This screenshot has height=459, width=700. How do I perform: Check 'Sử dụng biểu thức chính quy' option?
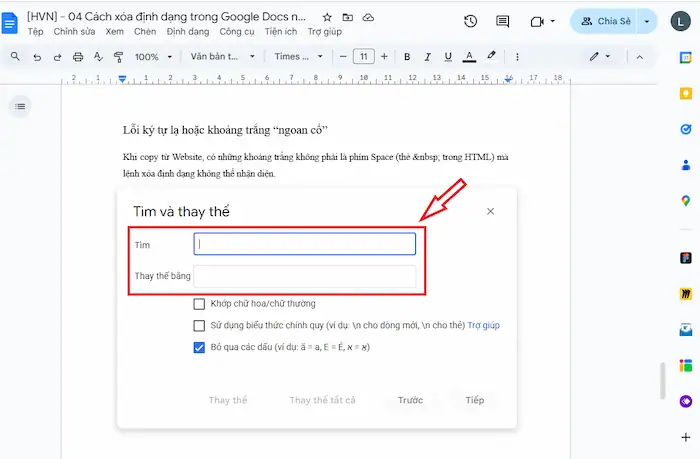coord(200,325)
